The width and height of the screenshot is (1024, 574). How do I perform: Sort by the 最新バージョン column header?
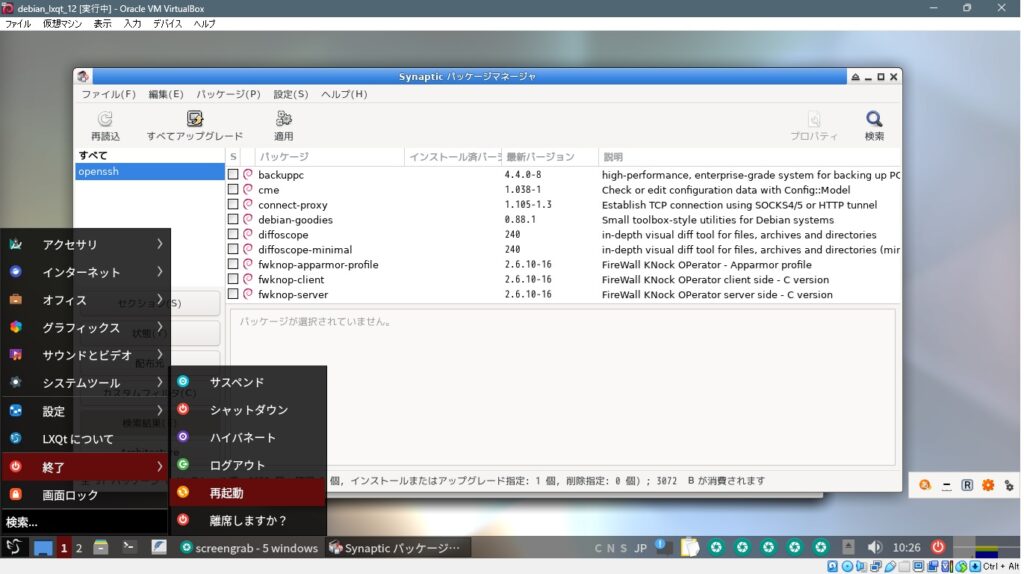(x=550, y=157)
